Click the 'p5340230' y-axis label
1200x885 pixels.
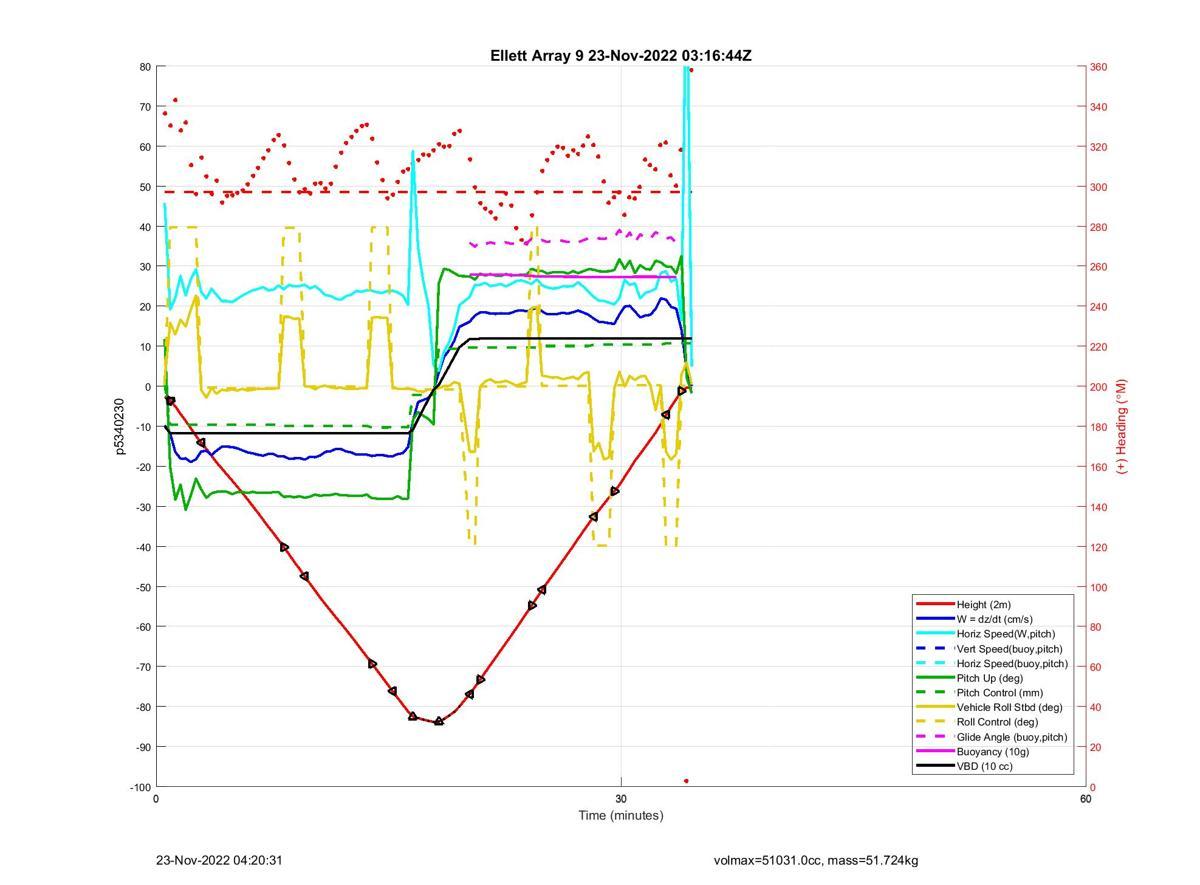[x=120, y=426]
